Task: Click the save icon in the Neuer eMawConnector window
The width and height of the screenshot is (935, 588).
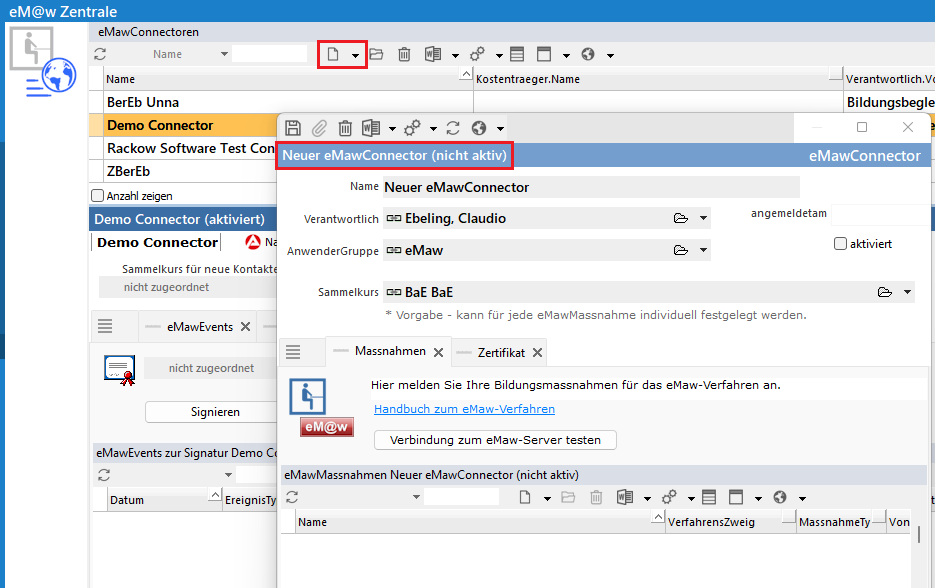Action: (x=293, y=128)
